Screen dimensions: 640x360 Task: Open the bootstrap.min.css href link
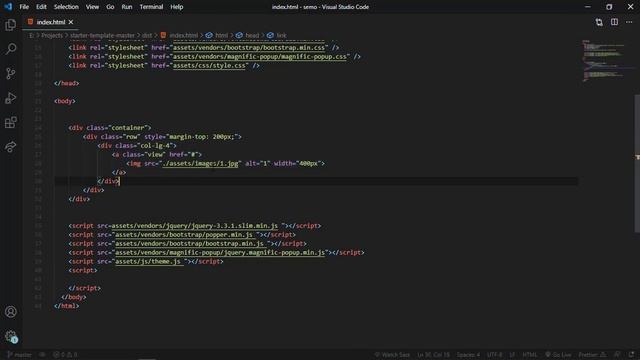coord(249,47)
